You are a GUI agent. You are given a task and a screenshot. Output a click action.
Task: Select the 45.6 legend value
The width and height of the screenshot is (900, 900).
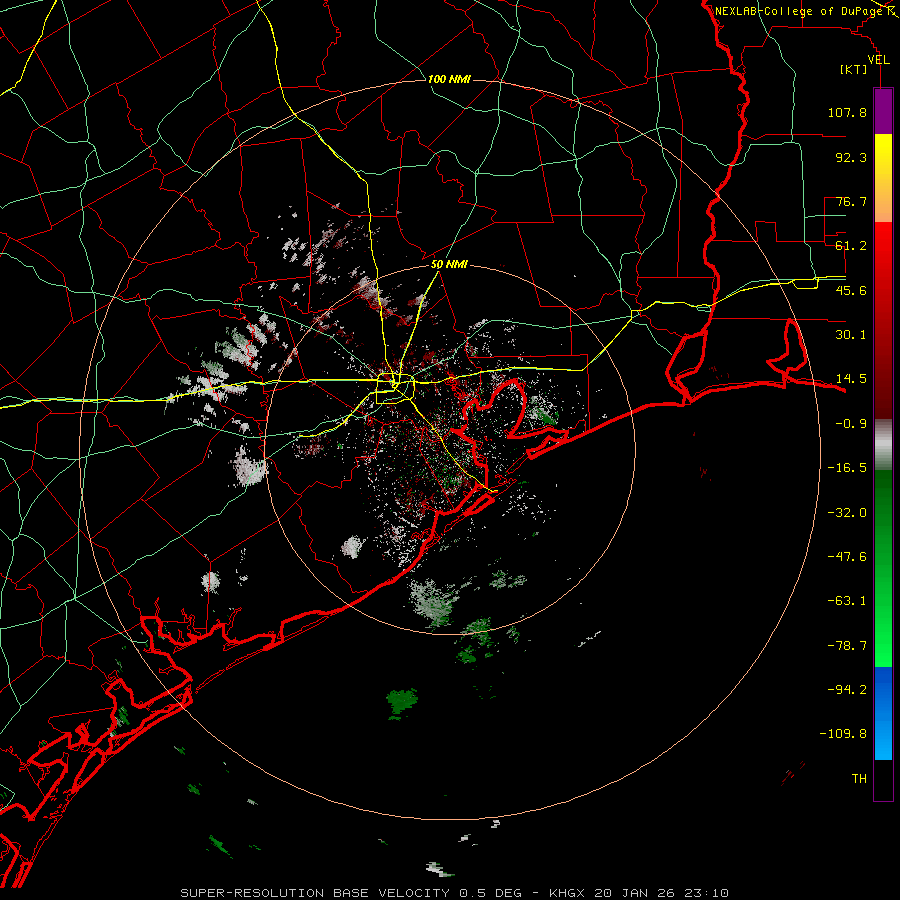[x=851, y=290]
